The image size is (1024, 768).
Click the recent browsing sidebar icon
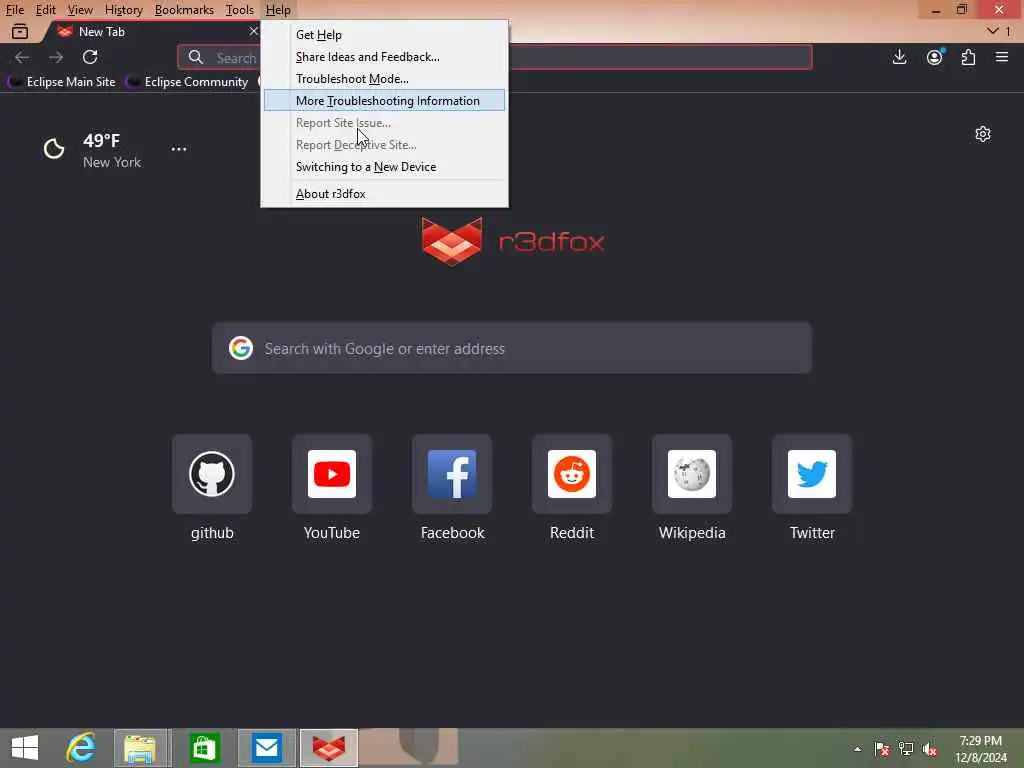(x=20, y=31)
